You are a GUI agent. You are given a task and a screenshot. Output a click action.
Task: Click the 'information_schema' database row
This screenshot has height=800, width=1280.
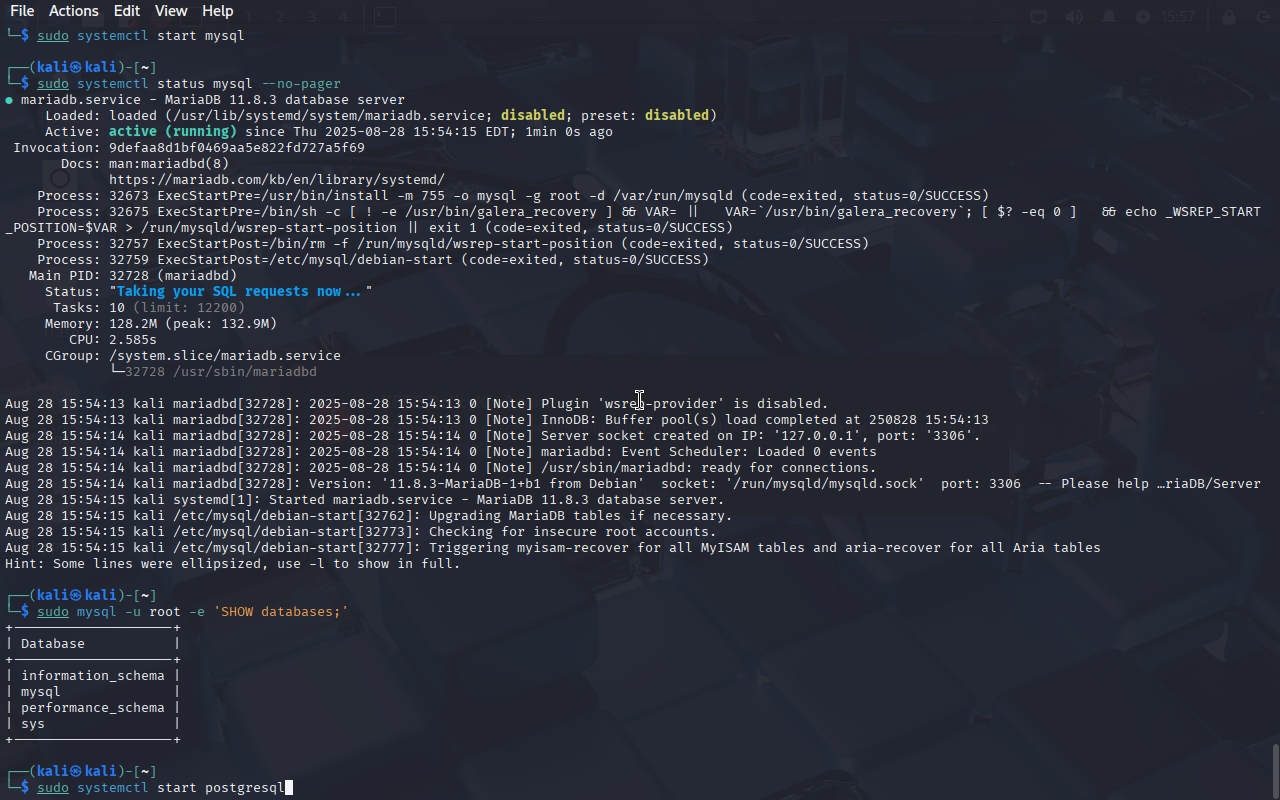[93, 675]
